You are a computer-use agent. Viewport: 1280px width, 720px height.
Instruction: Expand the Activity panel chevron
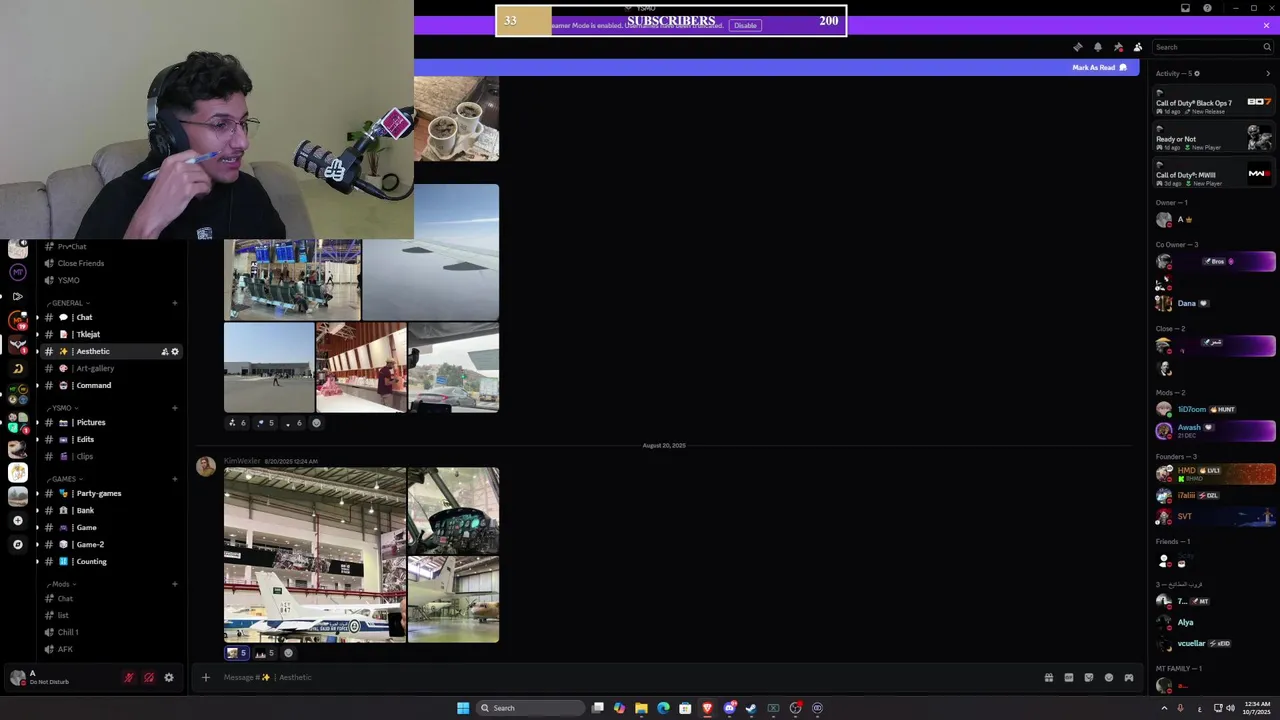1268,73
